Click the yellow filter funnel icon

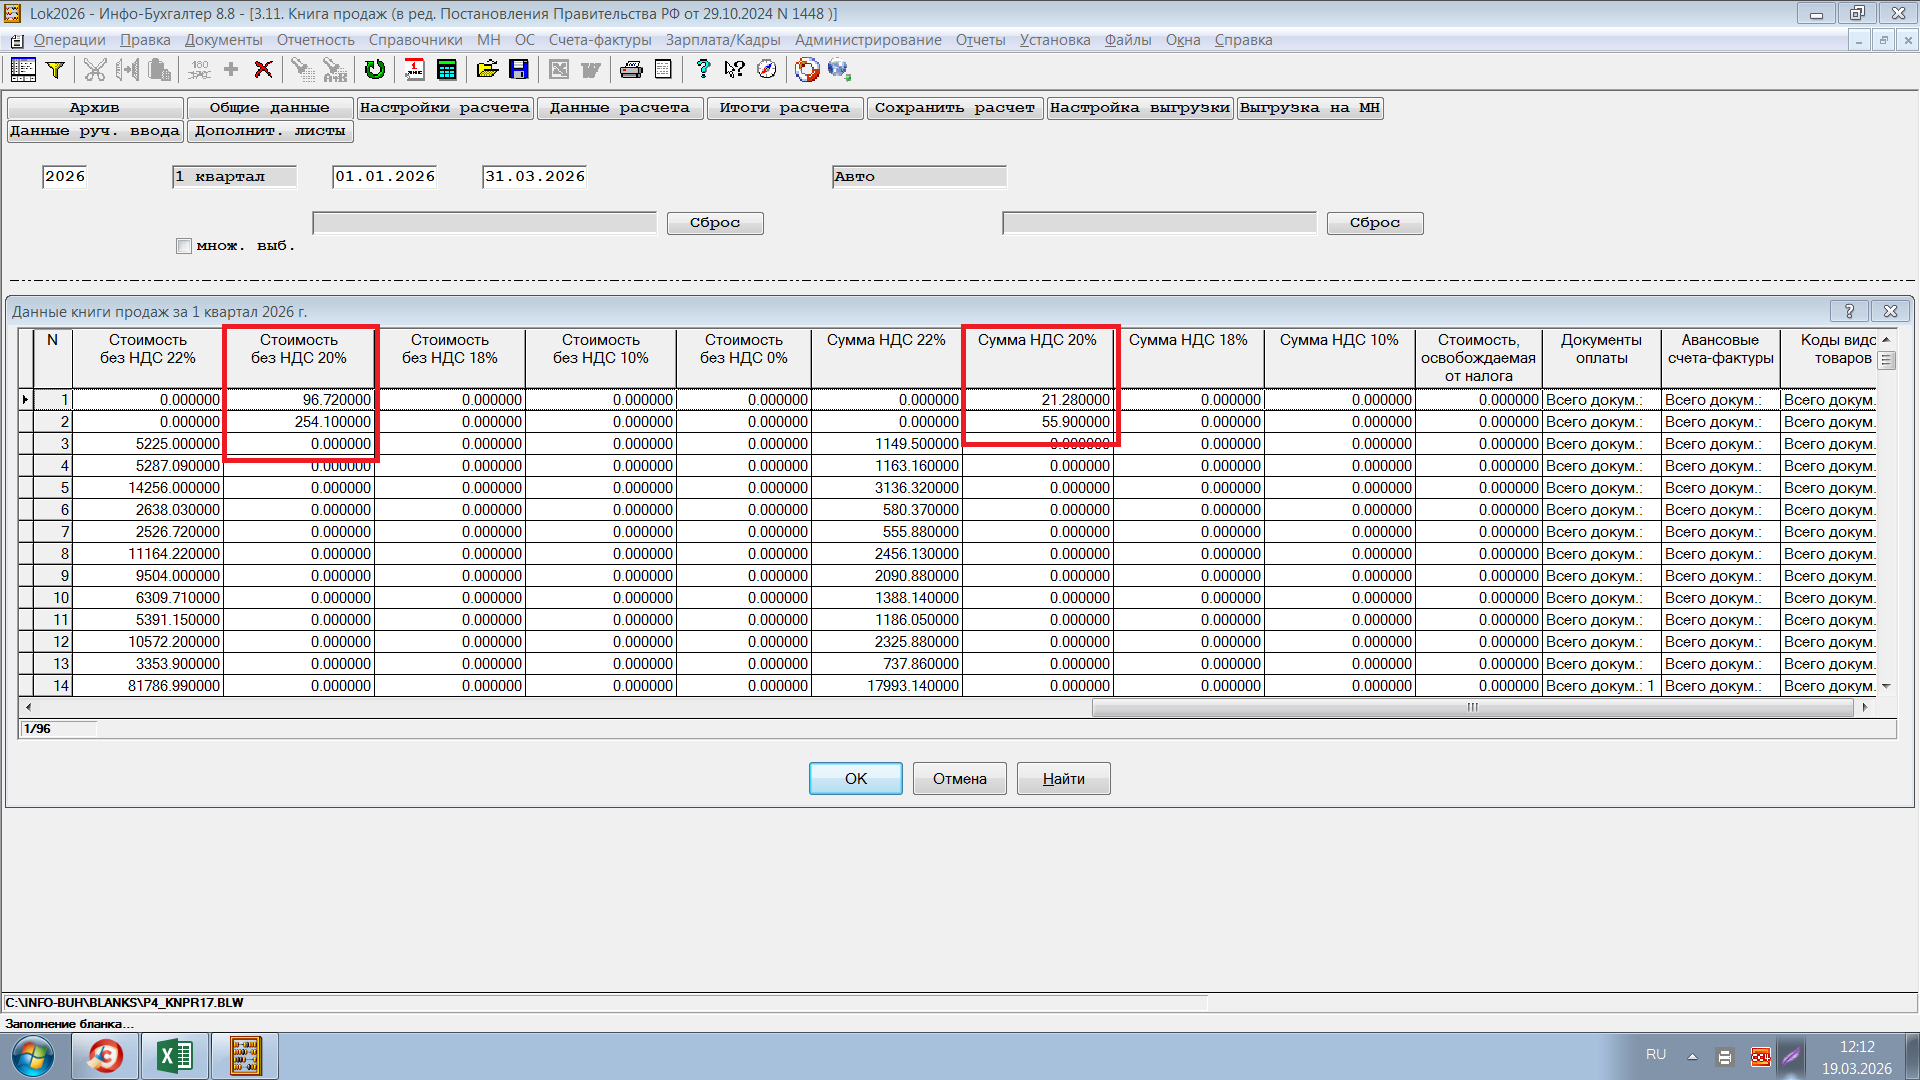pos(56,69)
